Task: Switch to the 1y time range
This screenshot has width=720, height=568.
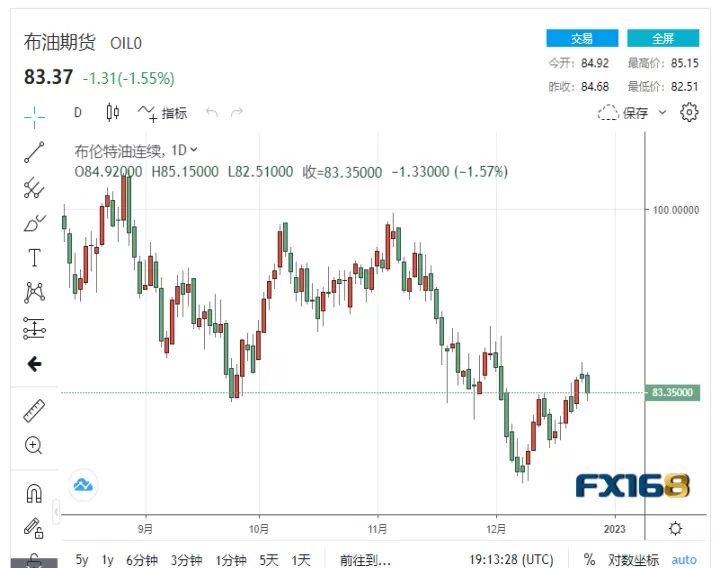Action: coord(107,560)
